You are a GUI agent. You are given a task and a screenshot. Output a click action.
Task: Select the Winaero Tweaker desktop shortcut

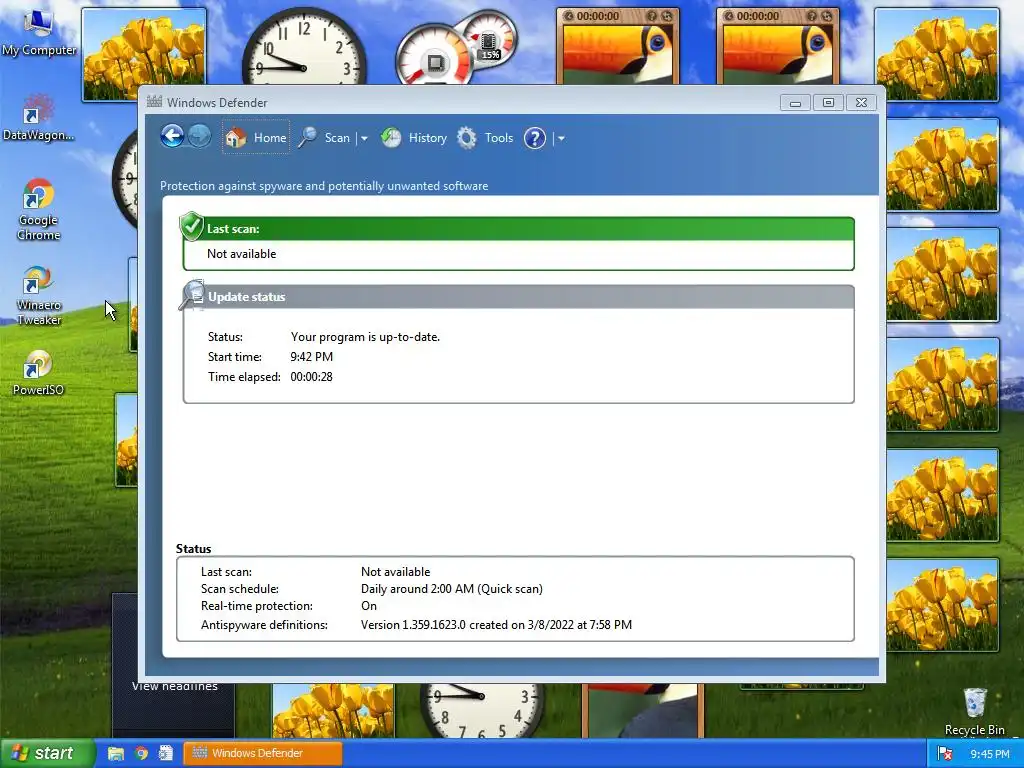[x=39, y=296]
